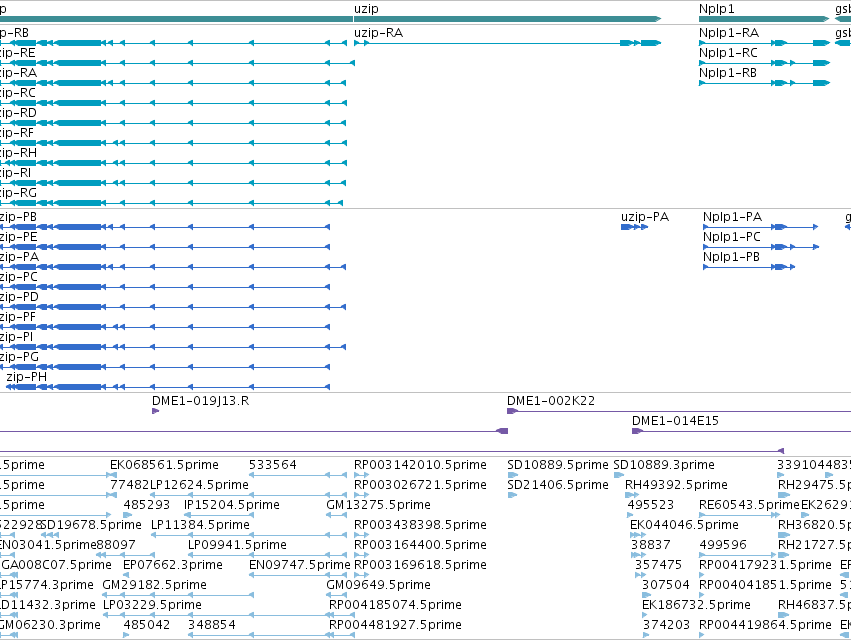The width and height of the screenshot is (851, 640).
Task: Select EST LP03229.5prime
Action: pyautogui.click(x=153, y=605)
